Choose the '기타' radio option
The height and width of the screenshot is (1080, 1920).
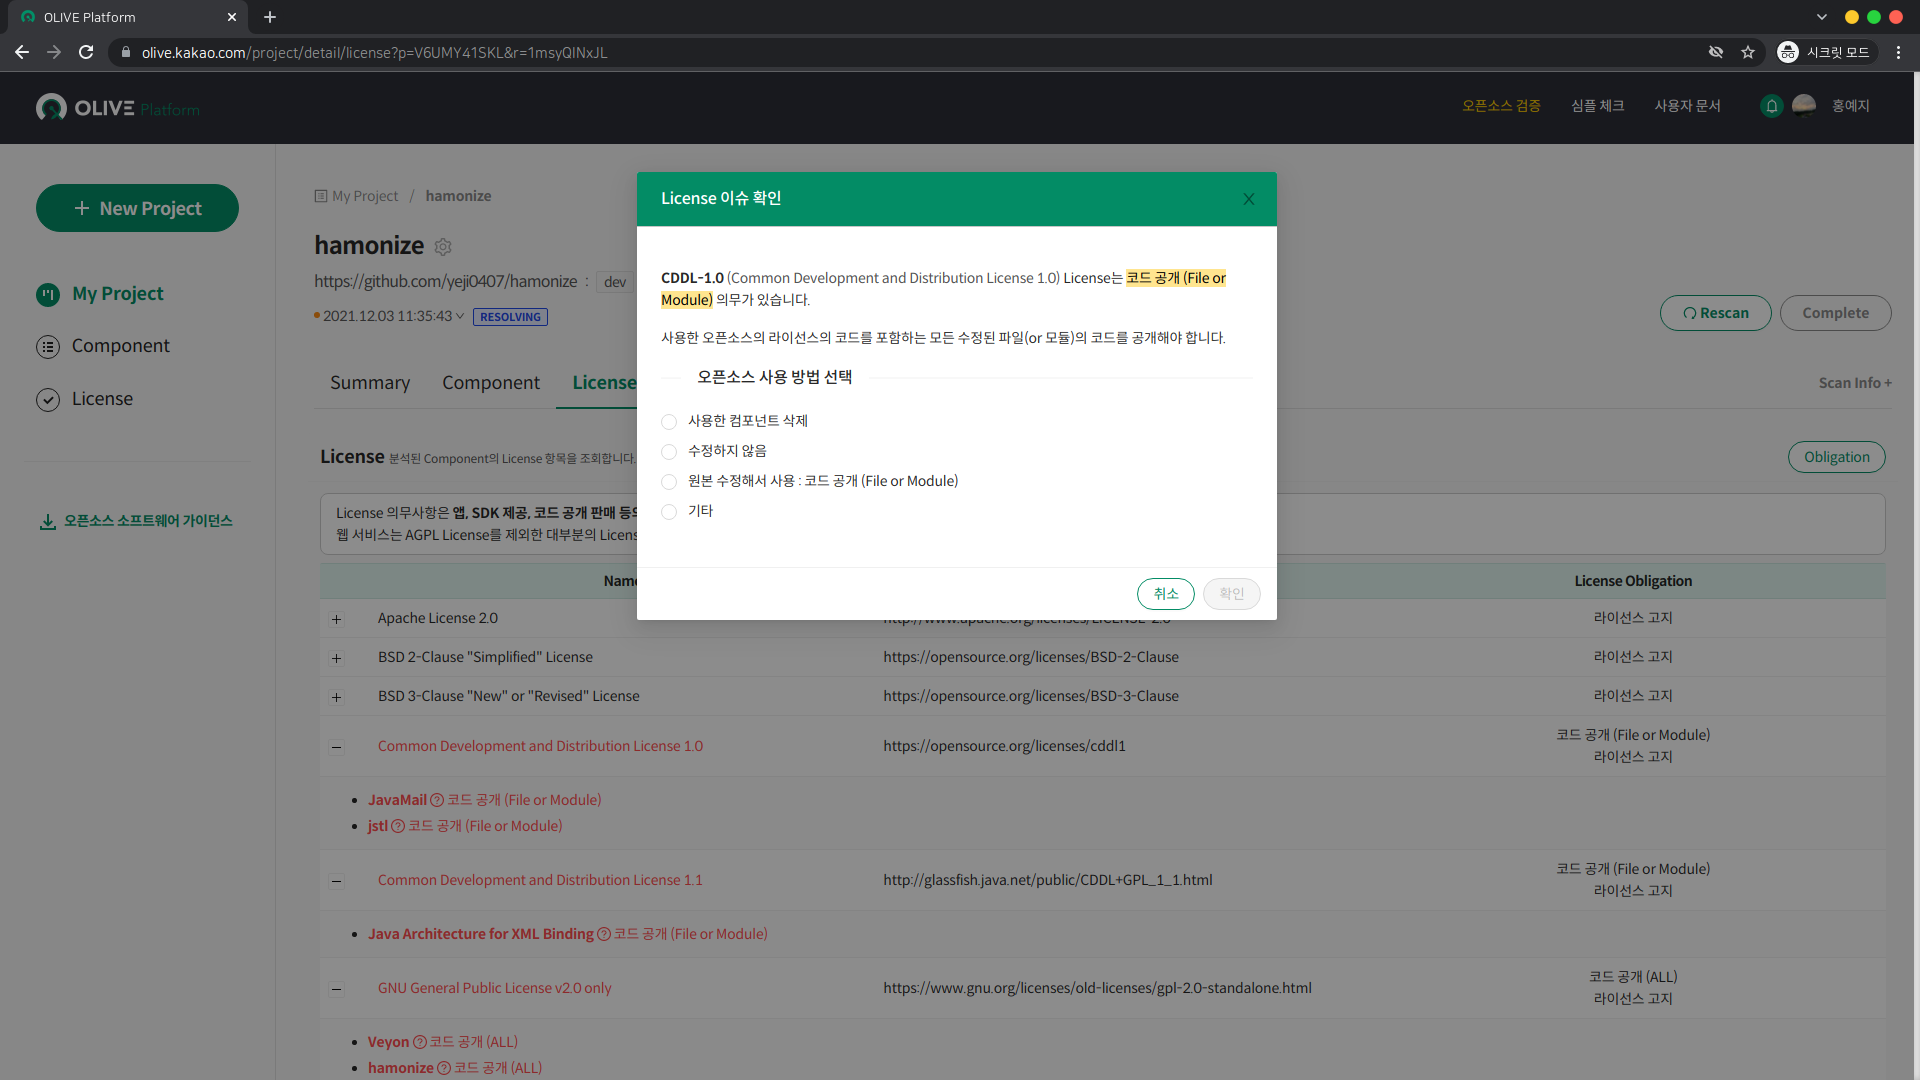point(669,512)
